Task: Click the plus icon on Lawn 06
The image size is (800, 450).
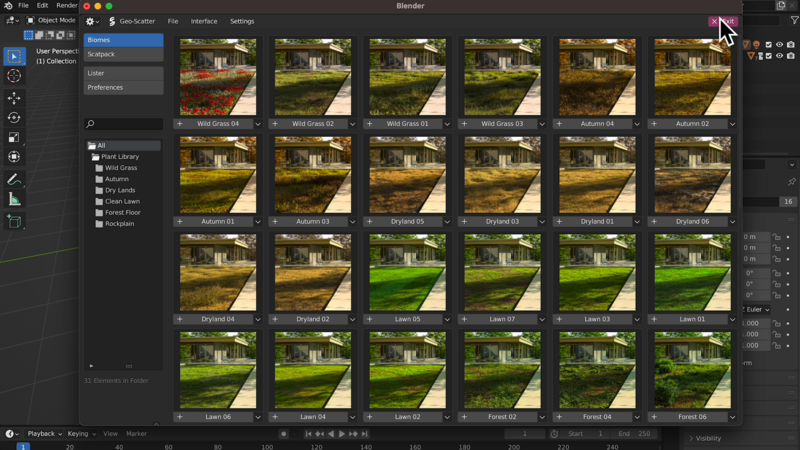Action: 180,417
